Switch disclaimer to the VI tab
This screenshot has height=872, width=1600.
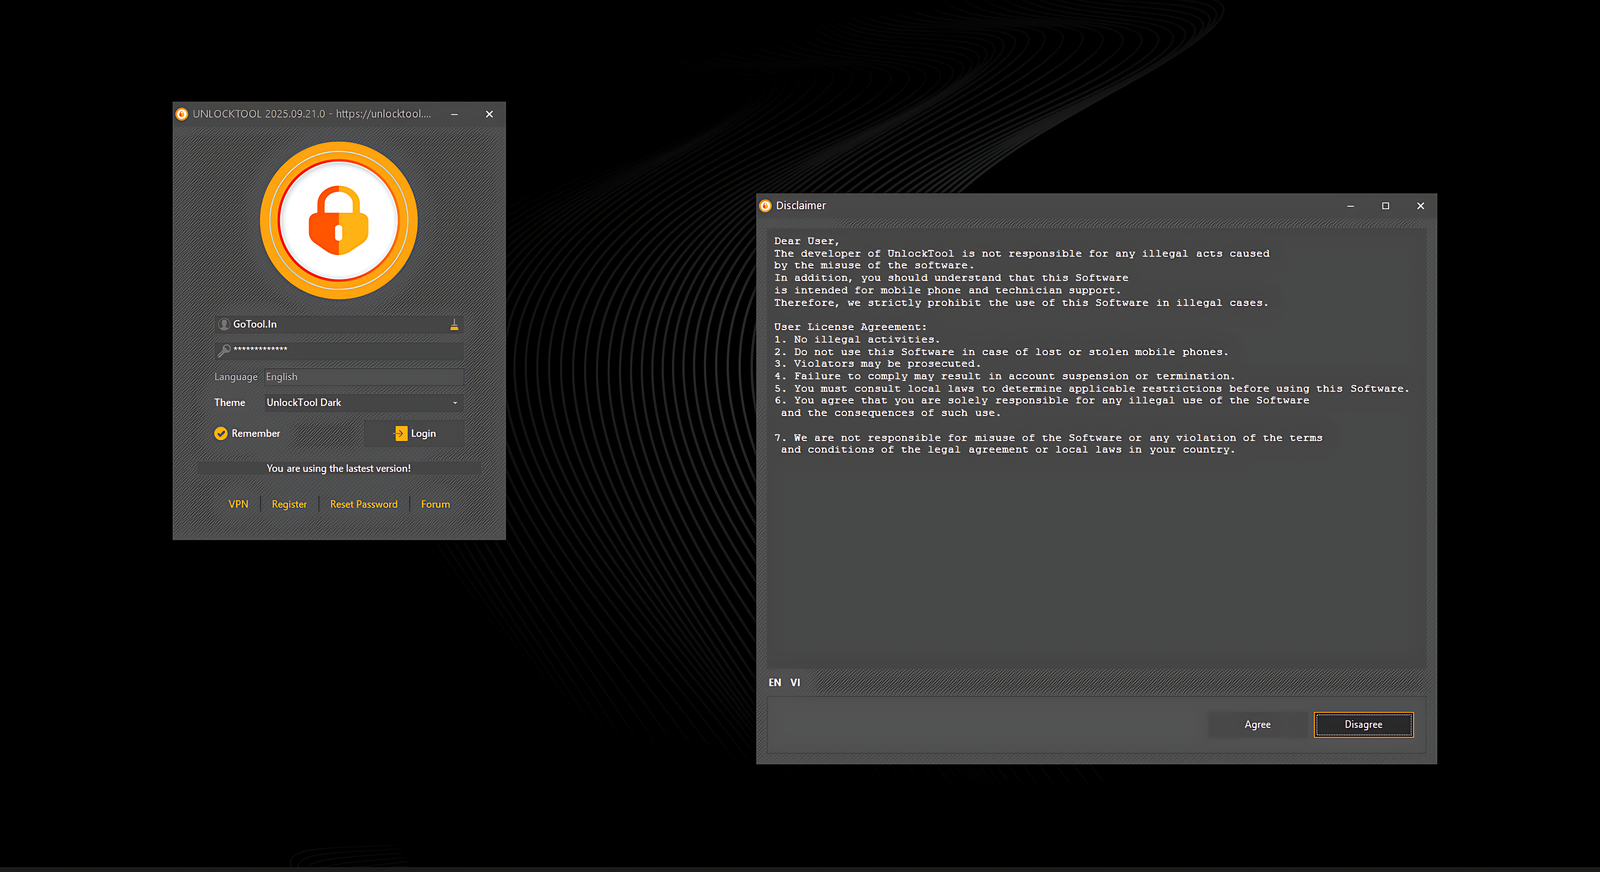tap(795, 683)
